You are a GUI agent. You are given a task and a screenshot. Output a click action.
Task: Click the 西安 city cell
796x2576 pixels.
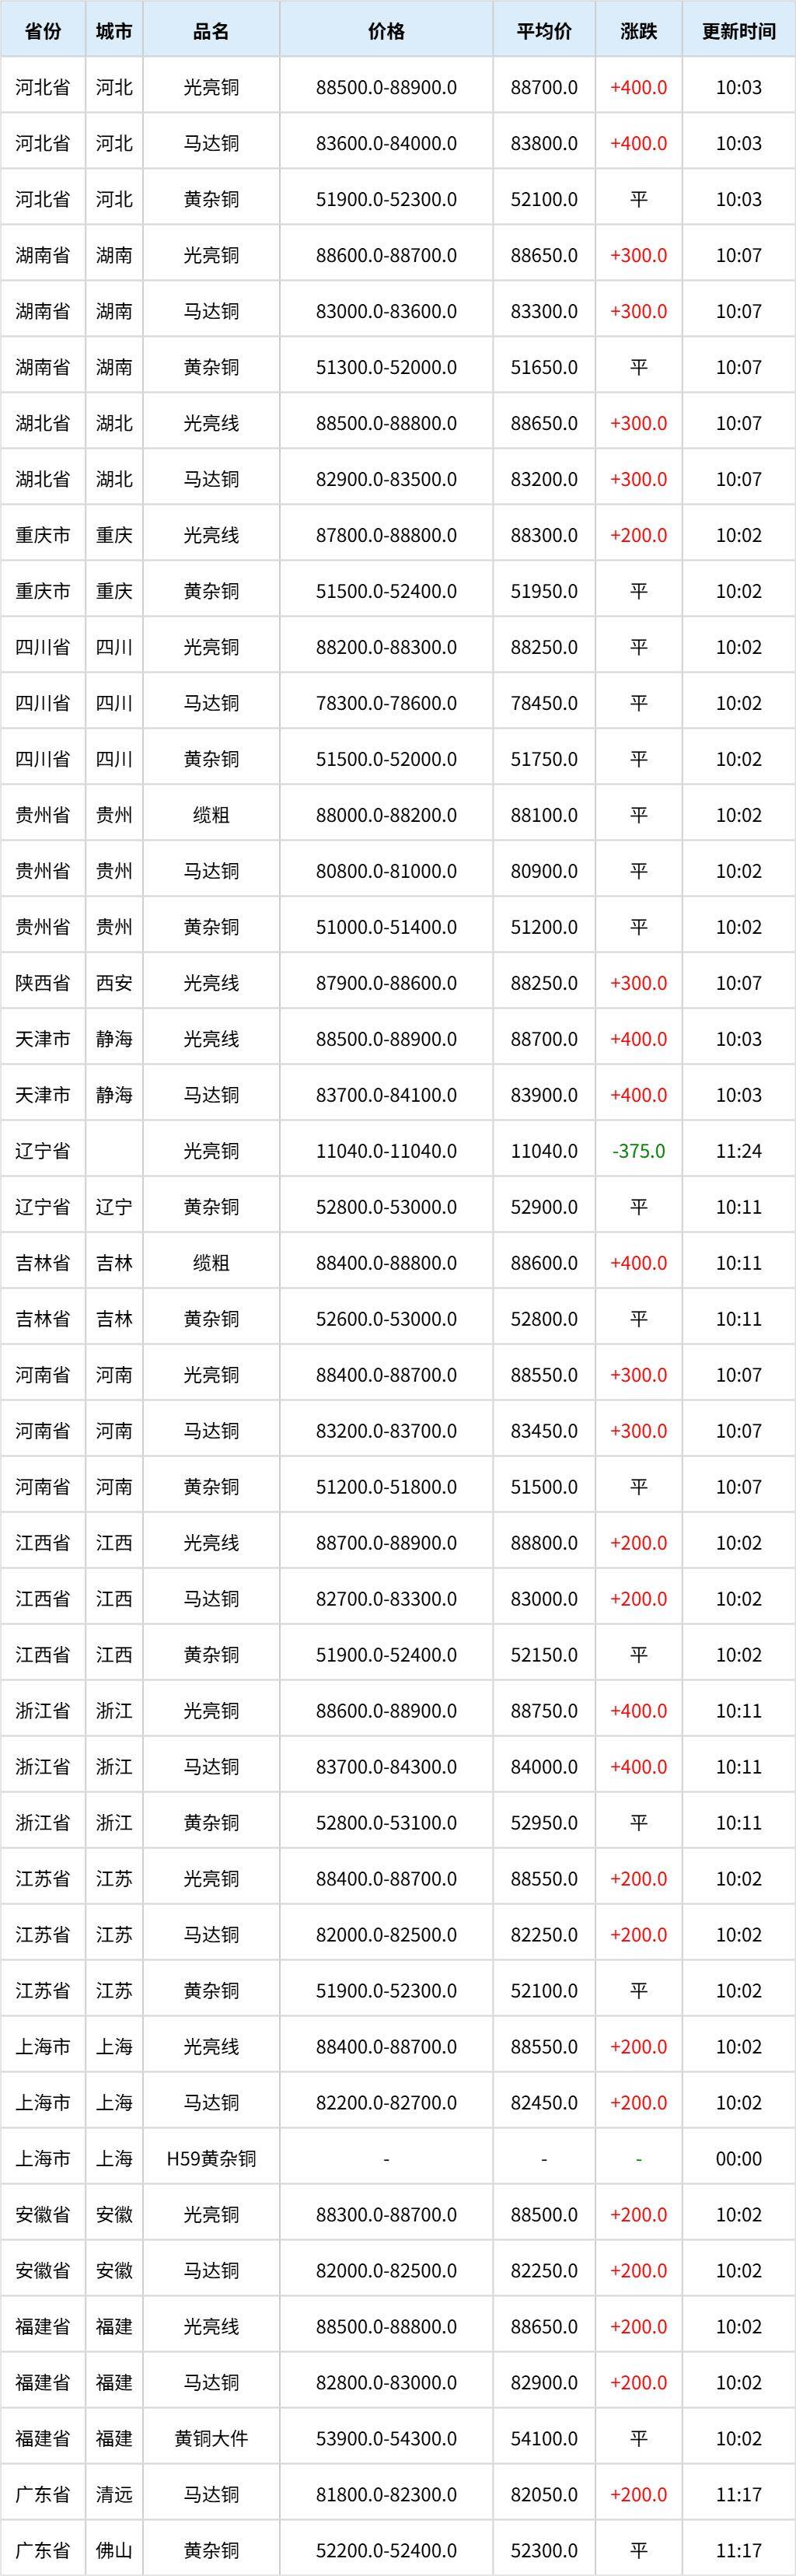point(114,983)
